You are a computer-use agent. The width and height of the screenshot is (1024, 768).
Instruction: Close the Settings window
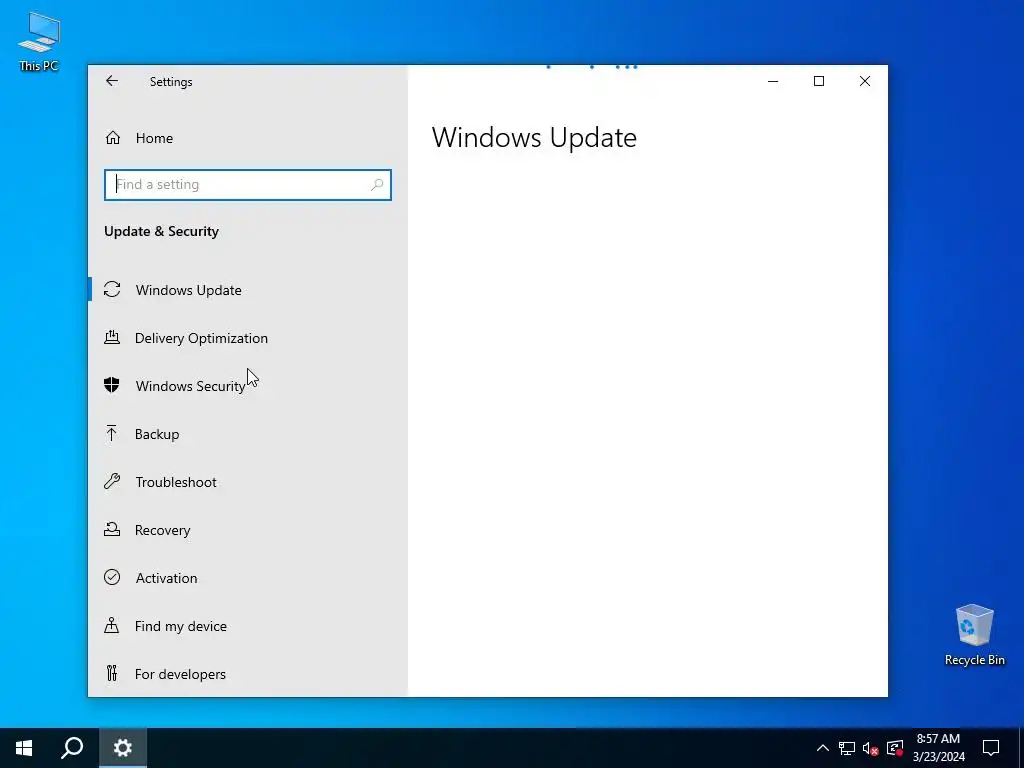865,81
